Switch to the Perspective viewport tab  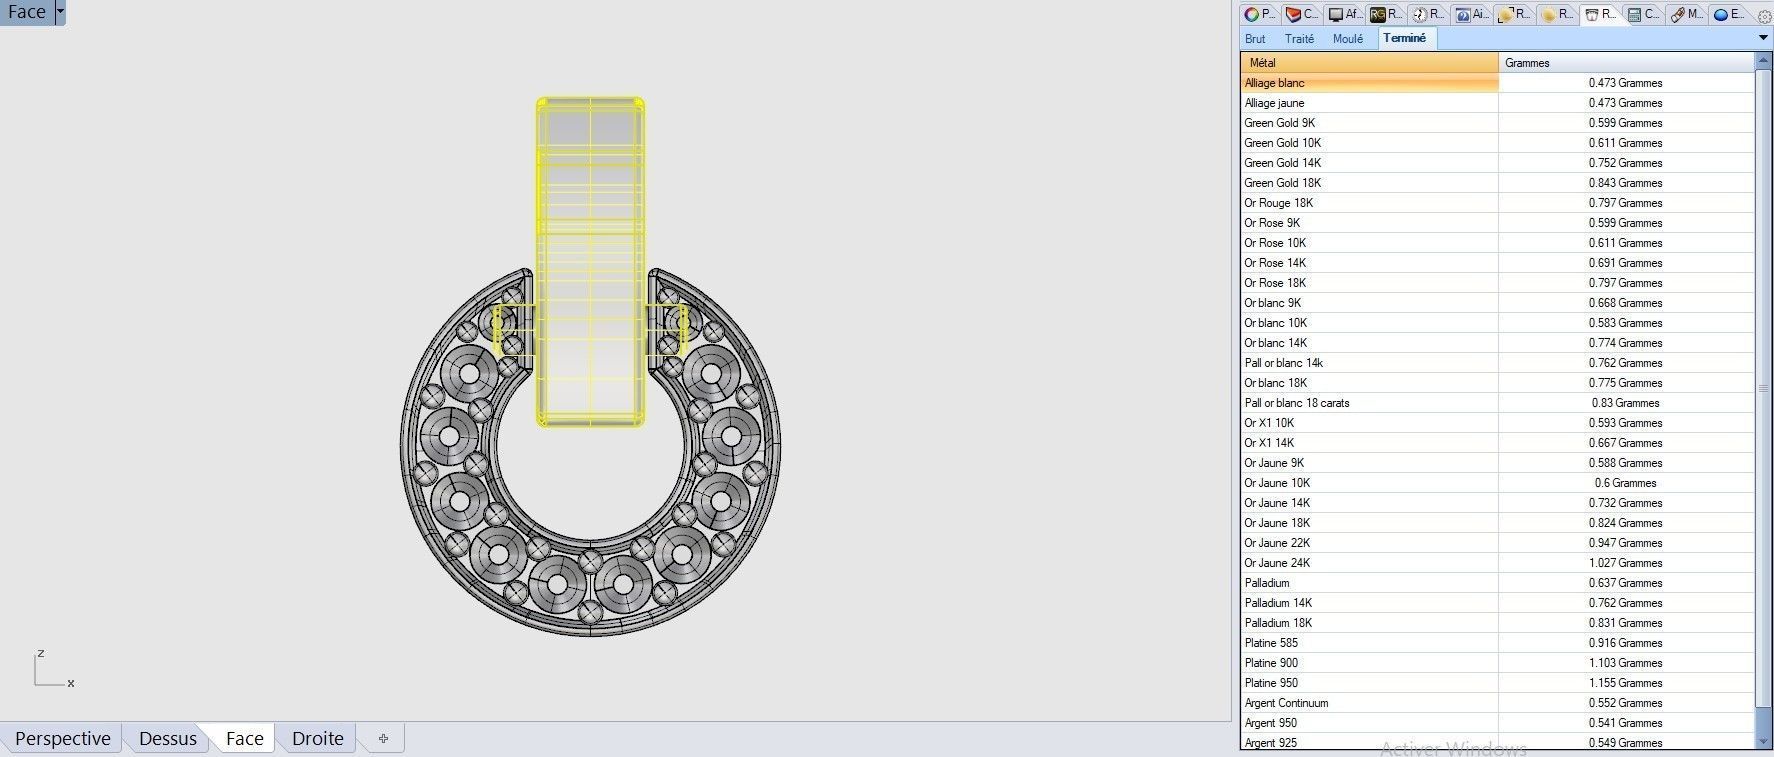tap(62, 739)
